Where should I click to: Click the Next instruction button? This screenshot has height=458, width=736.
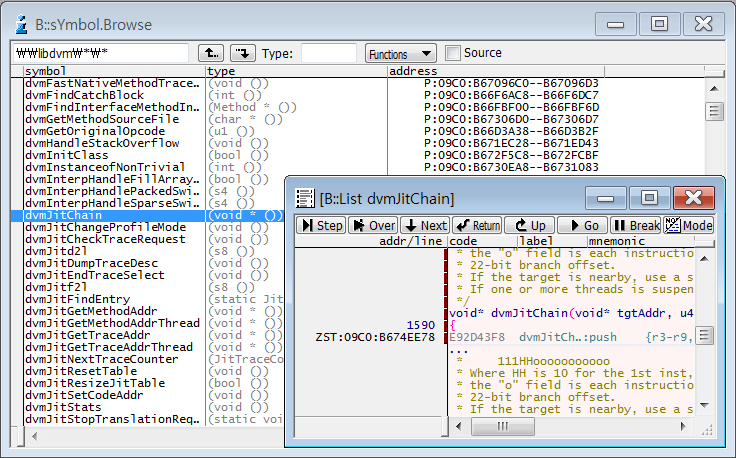pos(425,225)
